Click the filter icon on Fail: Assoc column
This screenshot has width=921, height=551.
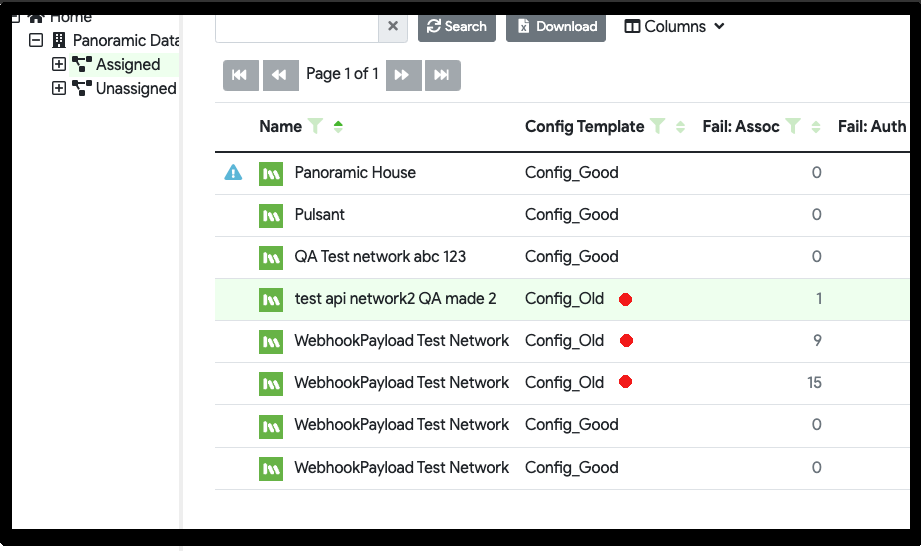[792, 126]
